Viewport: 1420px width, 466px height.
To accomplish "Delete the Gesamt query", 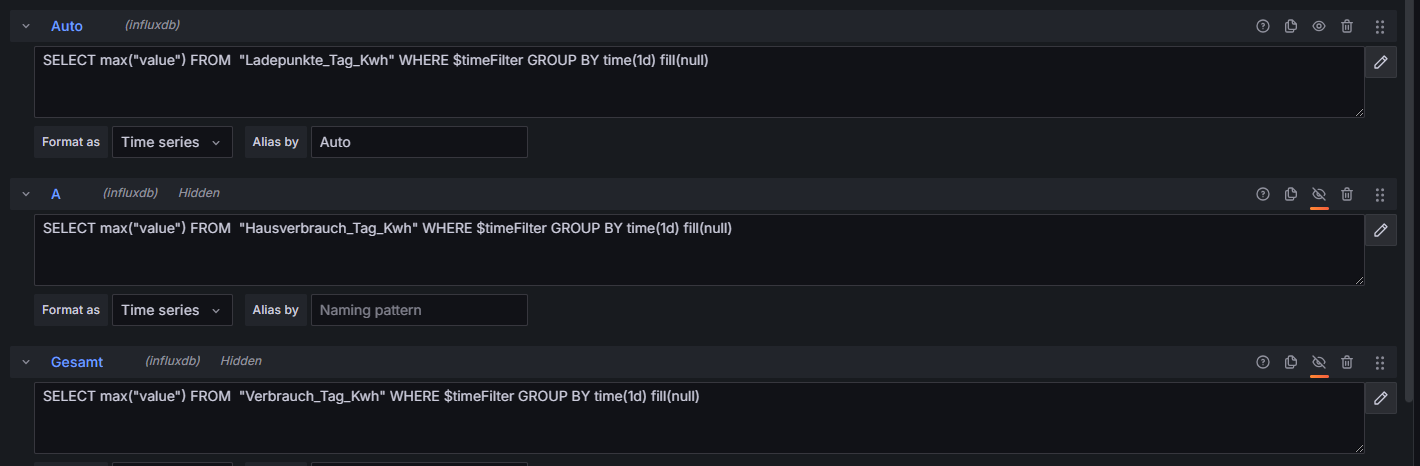I will click(1347, 362).
